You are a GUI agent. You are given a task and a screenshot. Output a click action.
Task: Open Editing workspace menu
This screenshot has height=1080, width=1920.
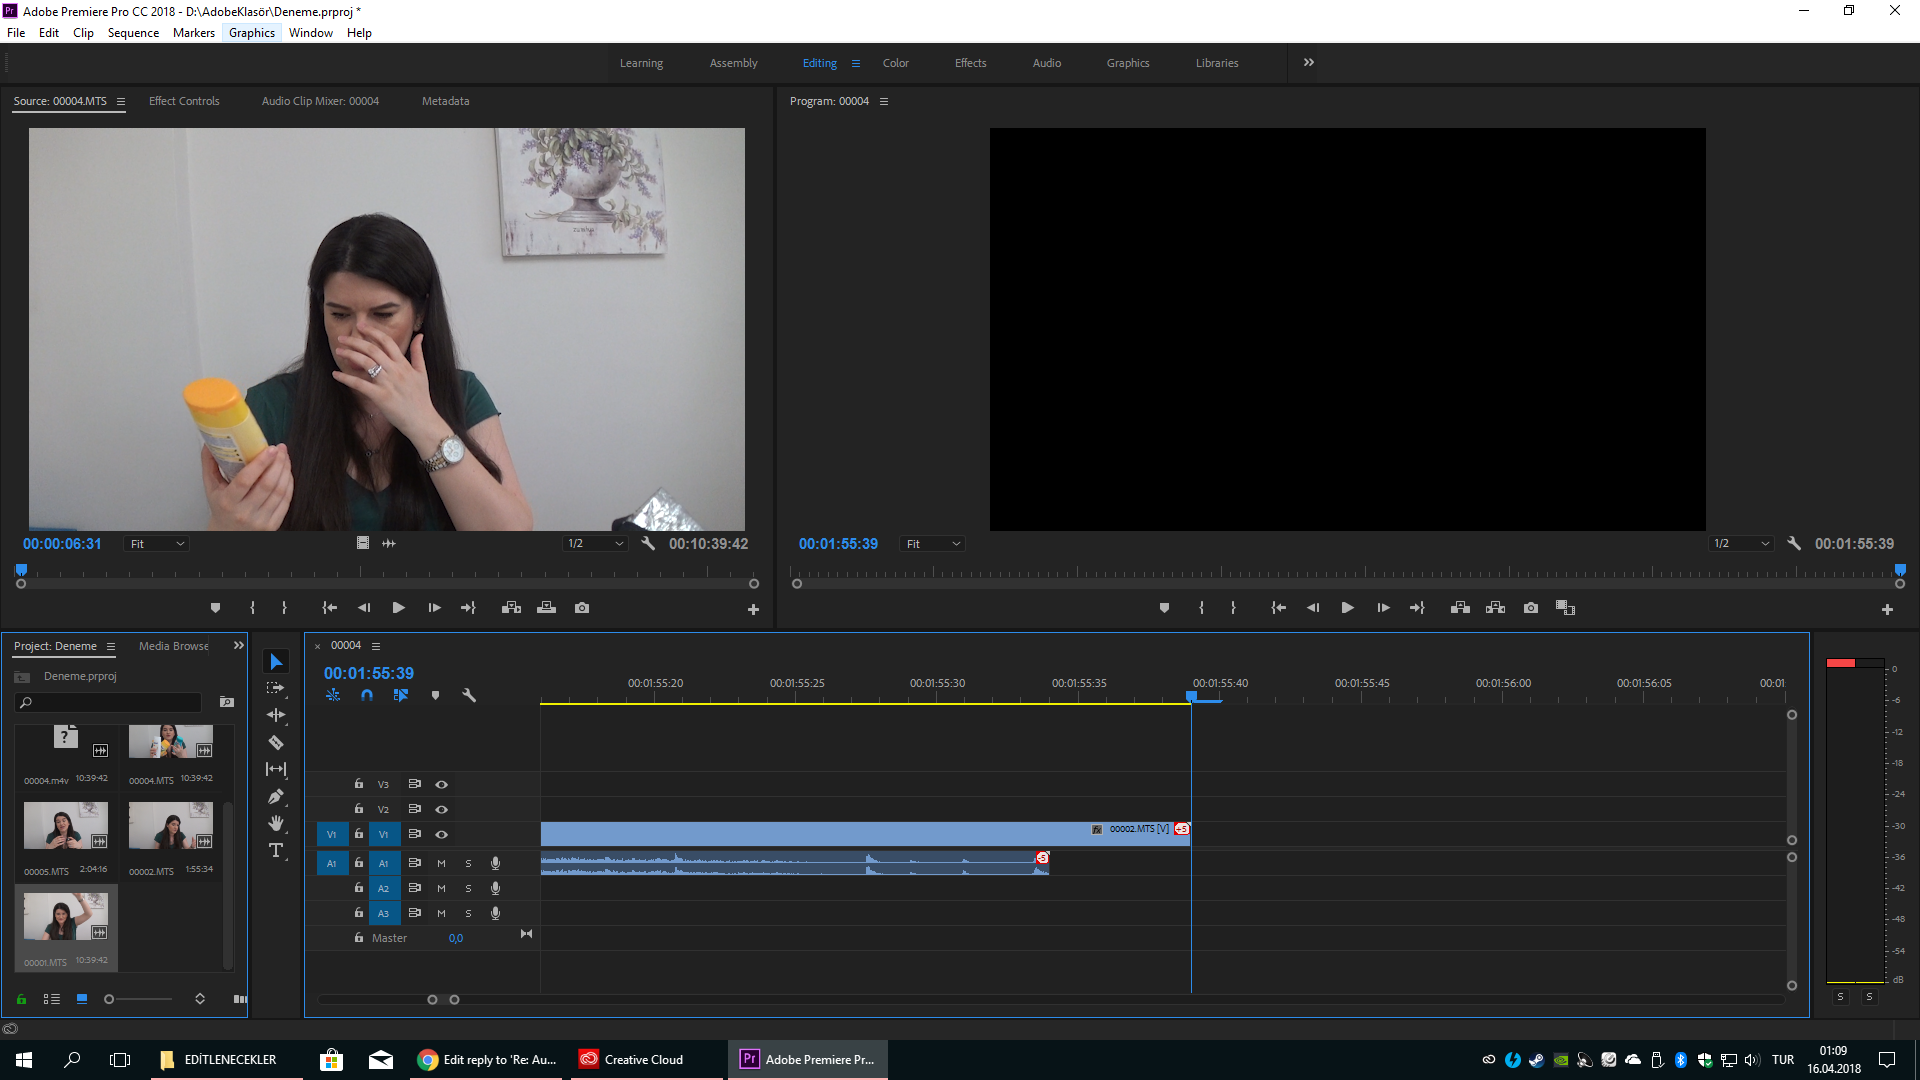pos(856,63)
